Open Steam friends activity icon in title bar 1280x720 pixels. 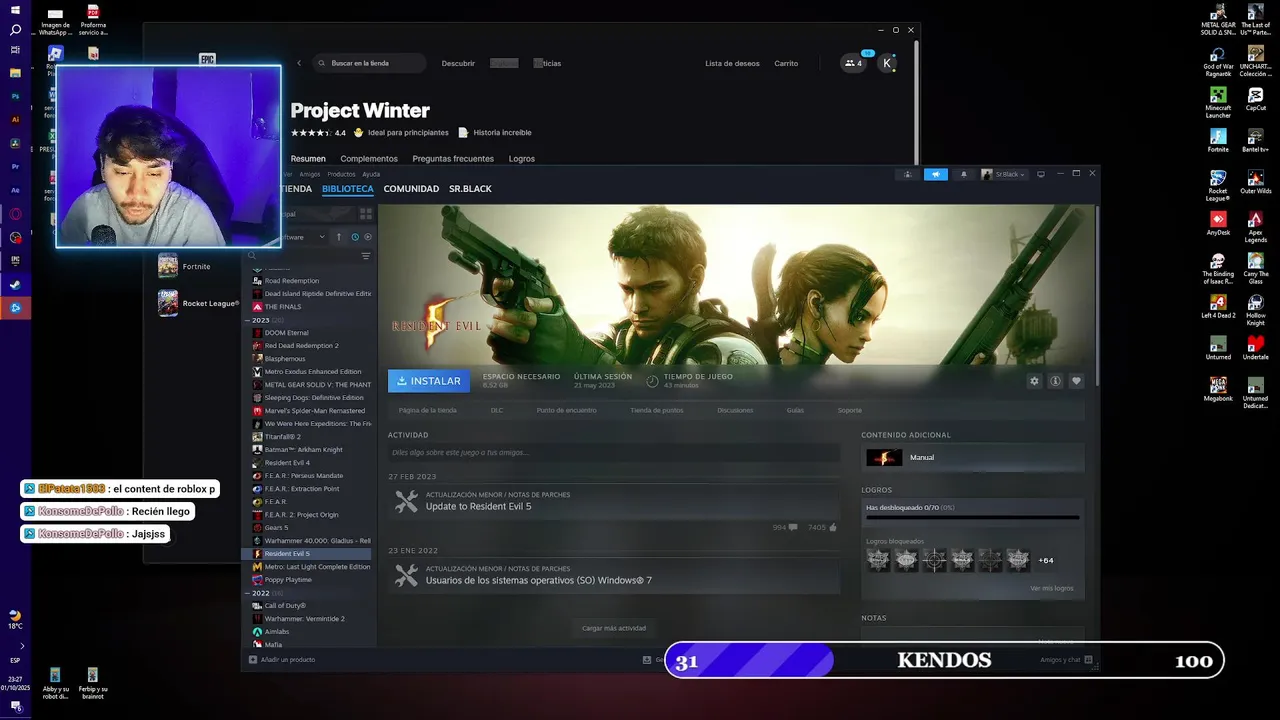click(x=907, y=174)
